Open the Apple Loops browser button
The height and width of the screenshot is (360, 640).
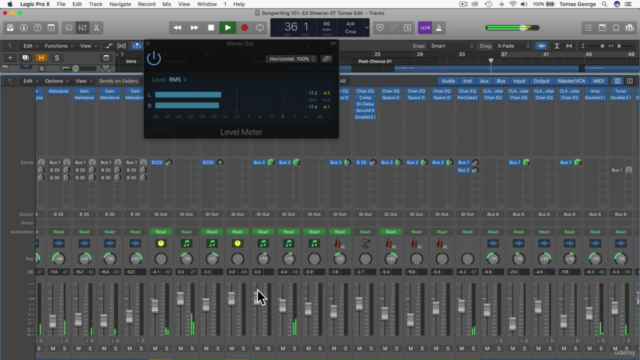point(616,28)
